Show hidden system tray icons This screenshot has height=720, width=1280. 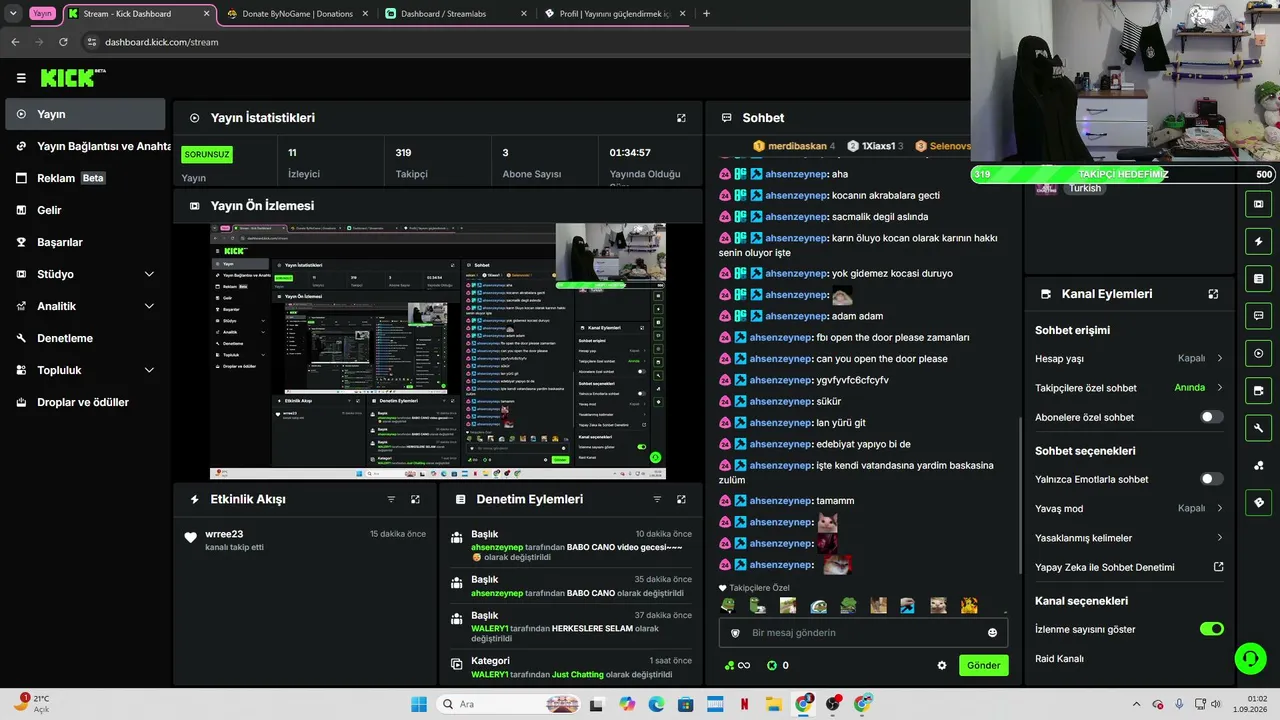coord(1136,704)
